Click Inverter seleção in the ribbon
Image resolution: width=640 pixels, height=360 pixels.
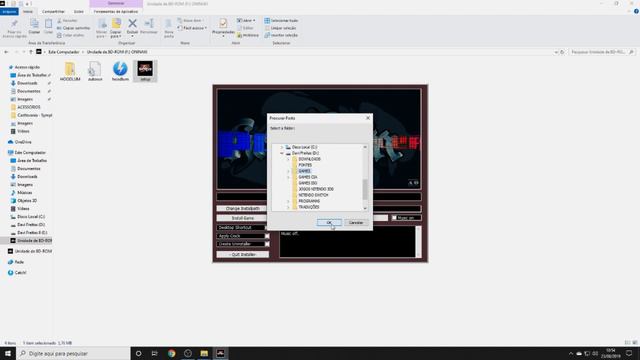(281, 35)
